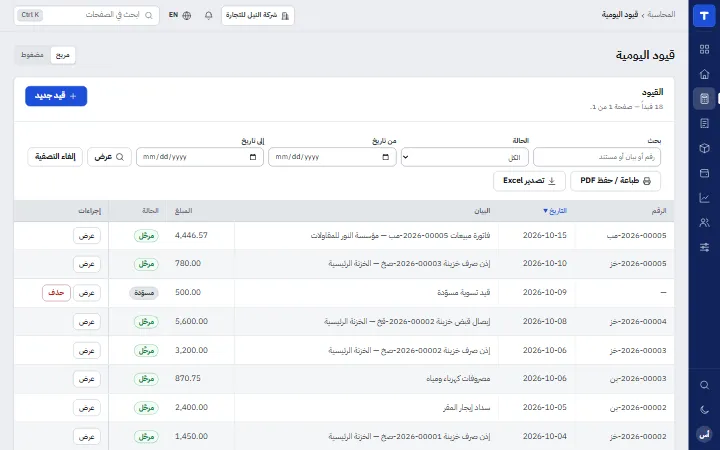Open the reports chart icon in sidebar

point(704,198)
